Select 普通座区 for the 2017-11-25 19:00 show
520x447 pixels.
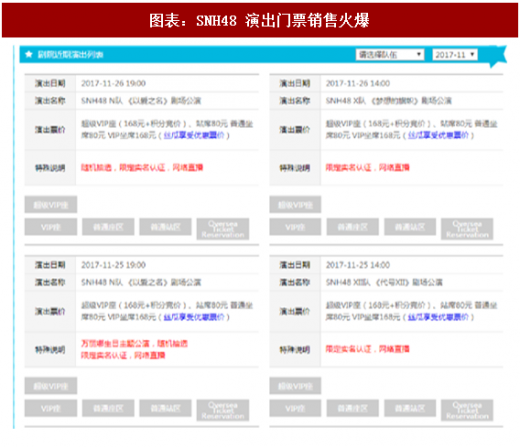pos(108,408)
